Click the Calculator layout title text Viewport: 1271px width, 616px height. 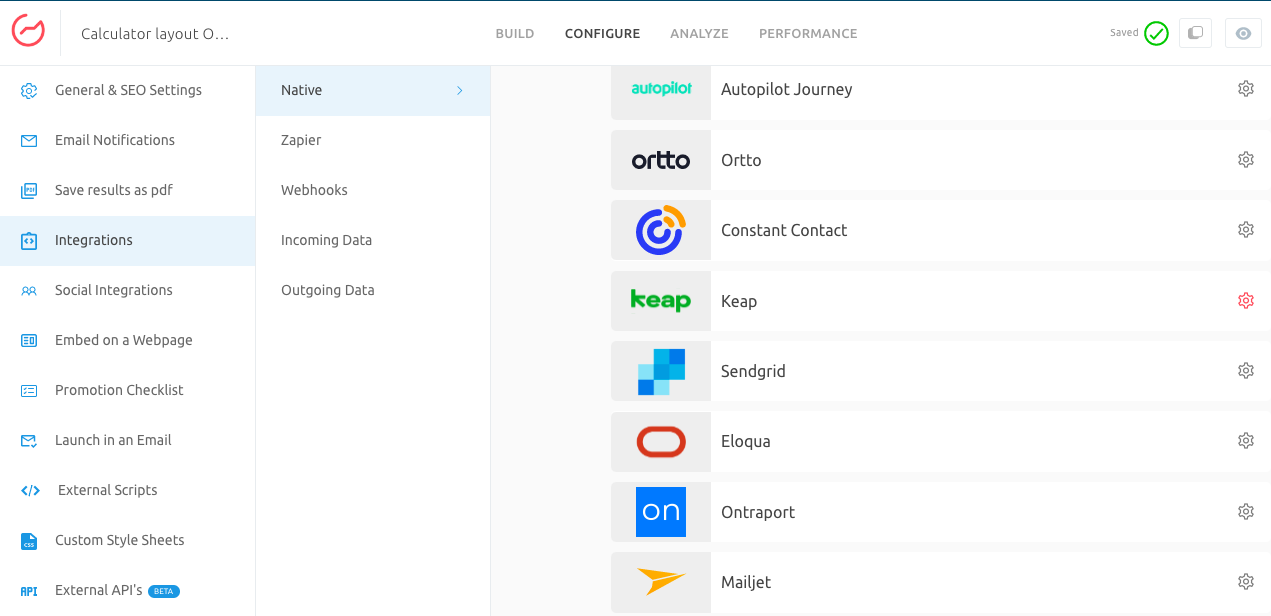pos(155,34)
